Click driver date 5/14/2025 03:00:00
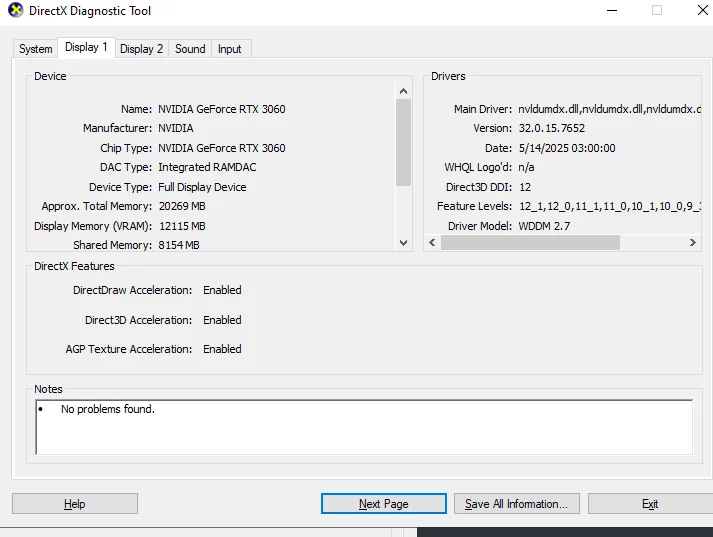Image resolution: width=713 pixels, height=537 pixels. pos(567,148)
